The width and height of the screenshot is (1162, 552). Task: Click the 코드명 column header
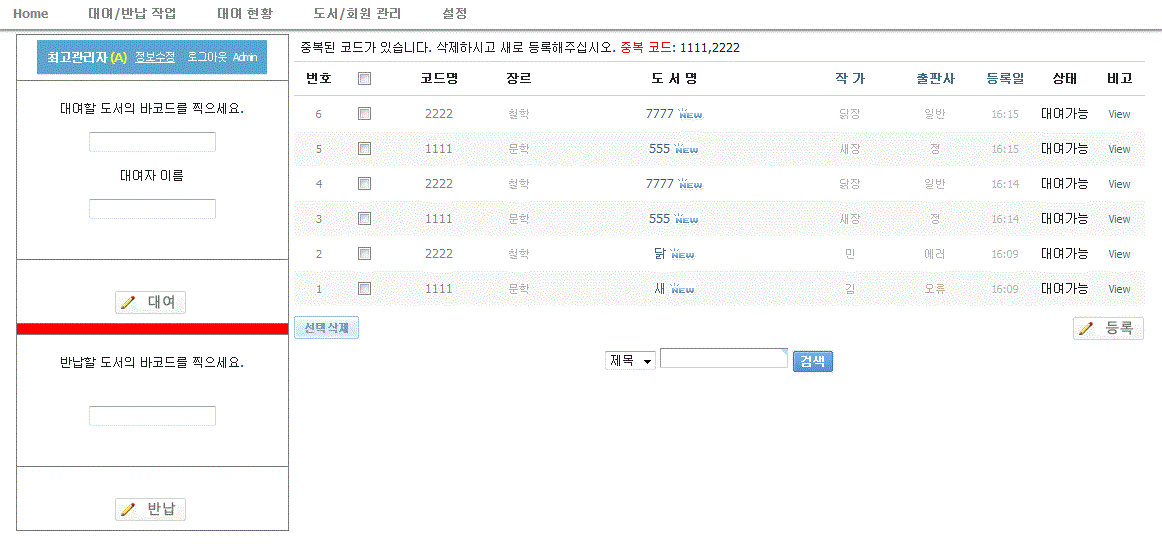click(439, 79)
